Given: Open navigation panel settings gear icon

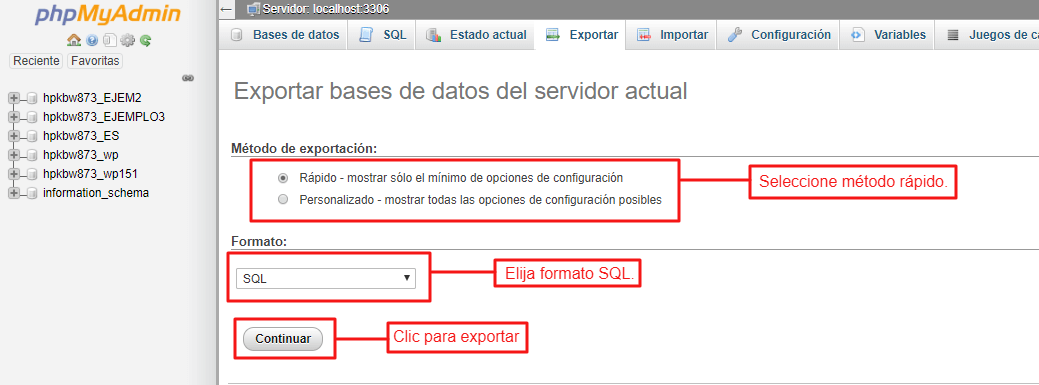Looking at the screenshot, I should point(127,40).
